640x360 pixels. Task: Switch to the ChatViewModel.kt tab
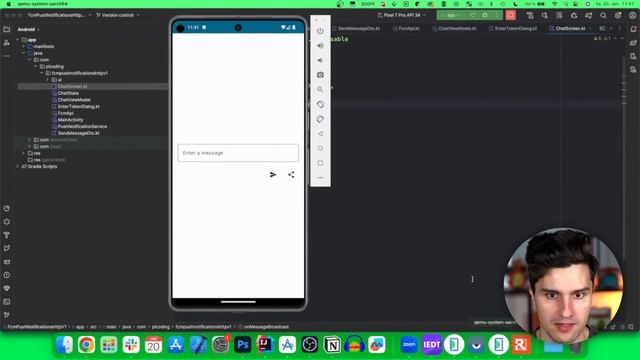454,29
